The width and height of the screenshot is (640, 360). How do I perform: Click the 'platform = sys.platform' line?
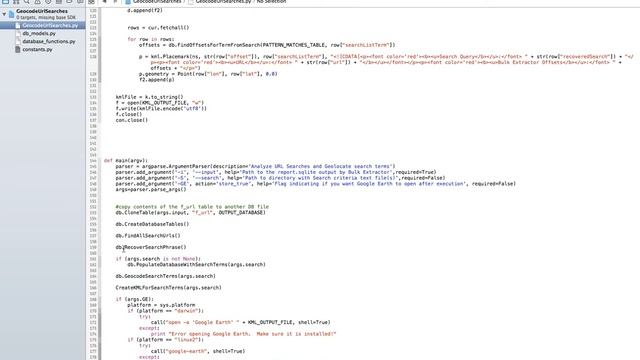pyautogui.click(x=161, y=305)
